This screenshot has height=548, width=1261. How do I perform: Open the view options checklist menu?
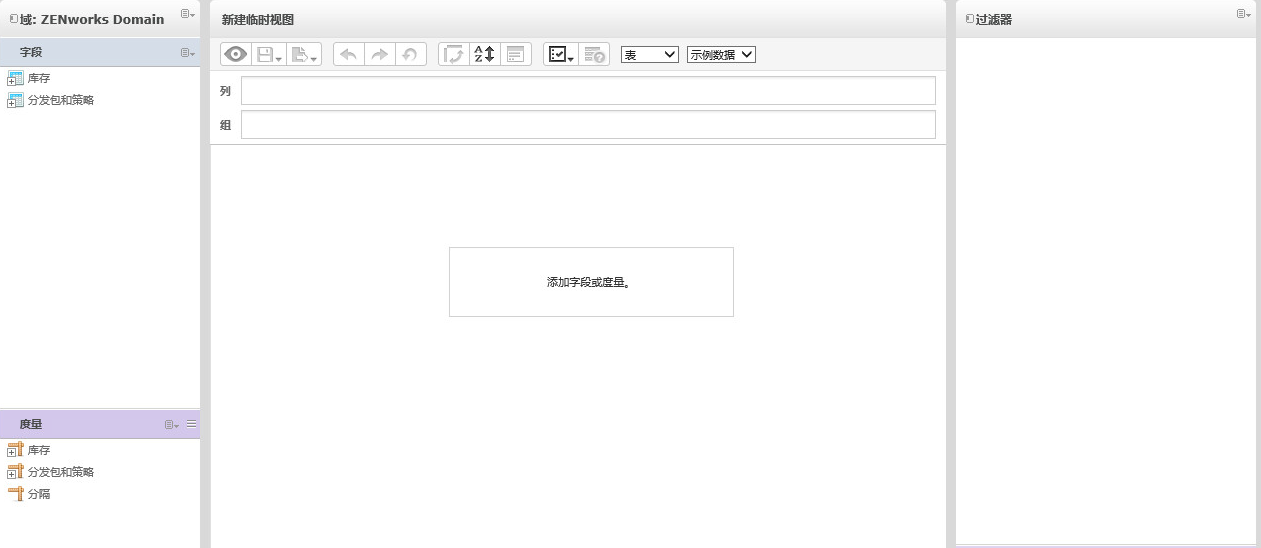[x=561, y=54]
